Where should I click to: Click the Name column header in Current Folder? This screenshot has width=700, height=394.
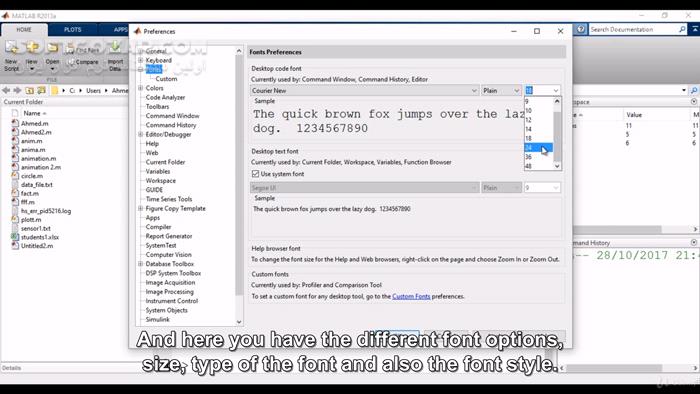tap(32, 113)
